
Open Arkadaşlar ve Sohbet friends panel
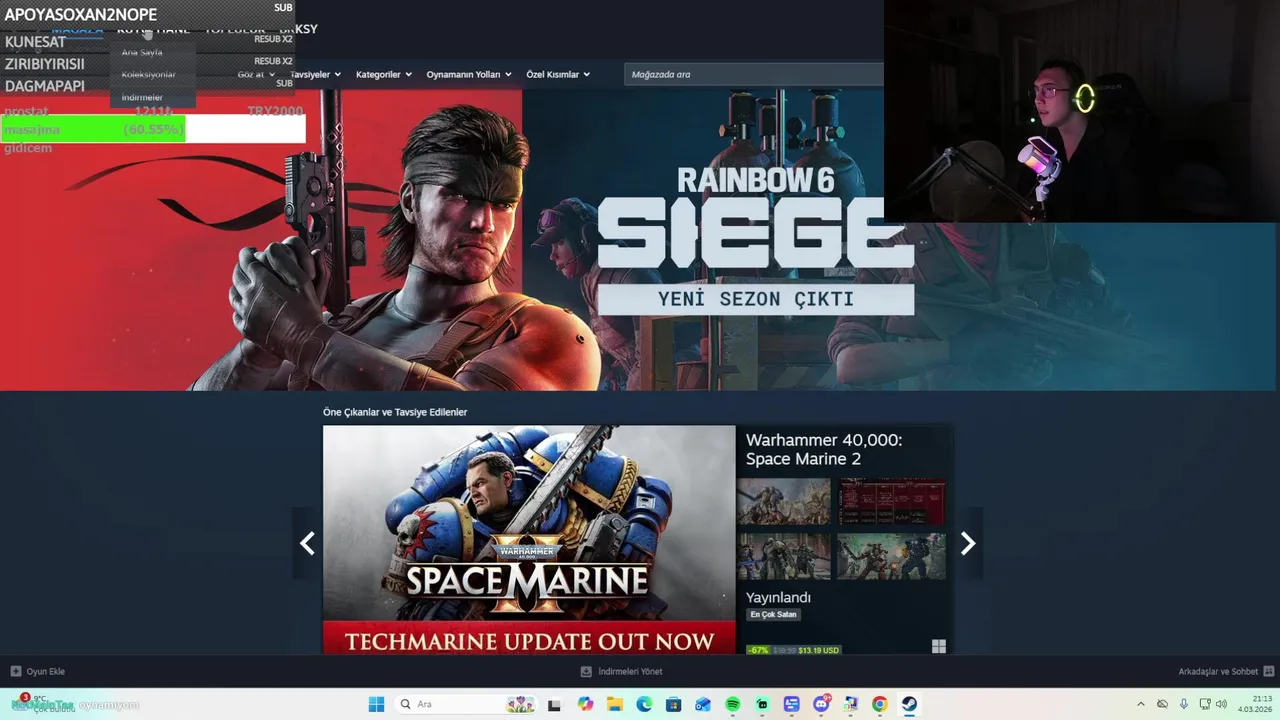pyautogui.click(x=1225, y=671)
